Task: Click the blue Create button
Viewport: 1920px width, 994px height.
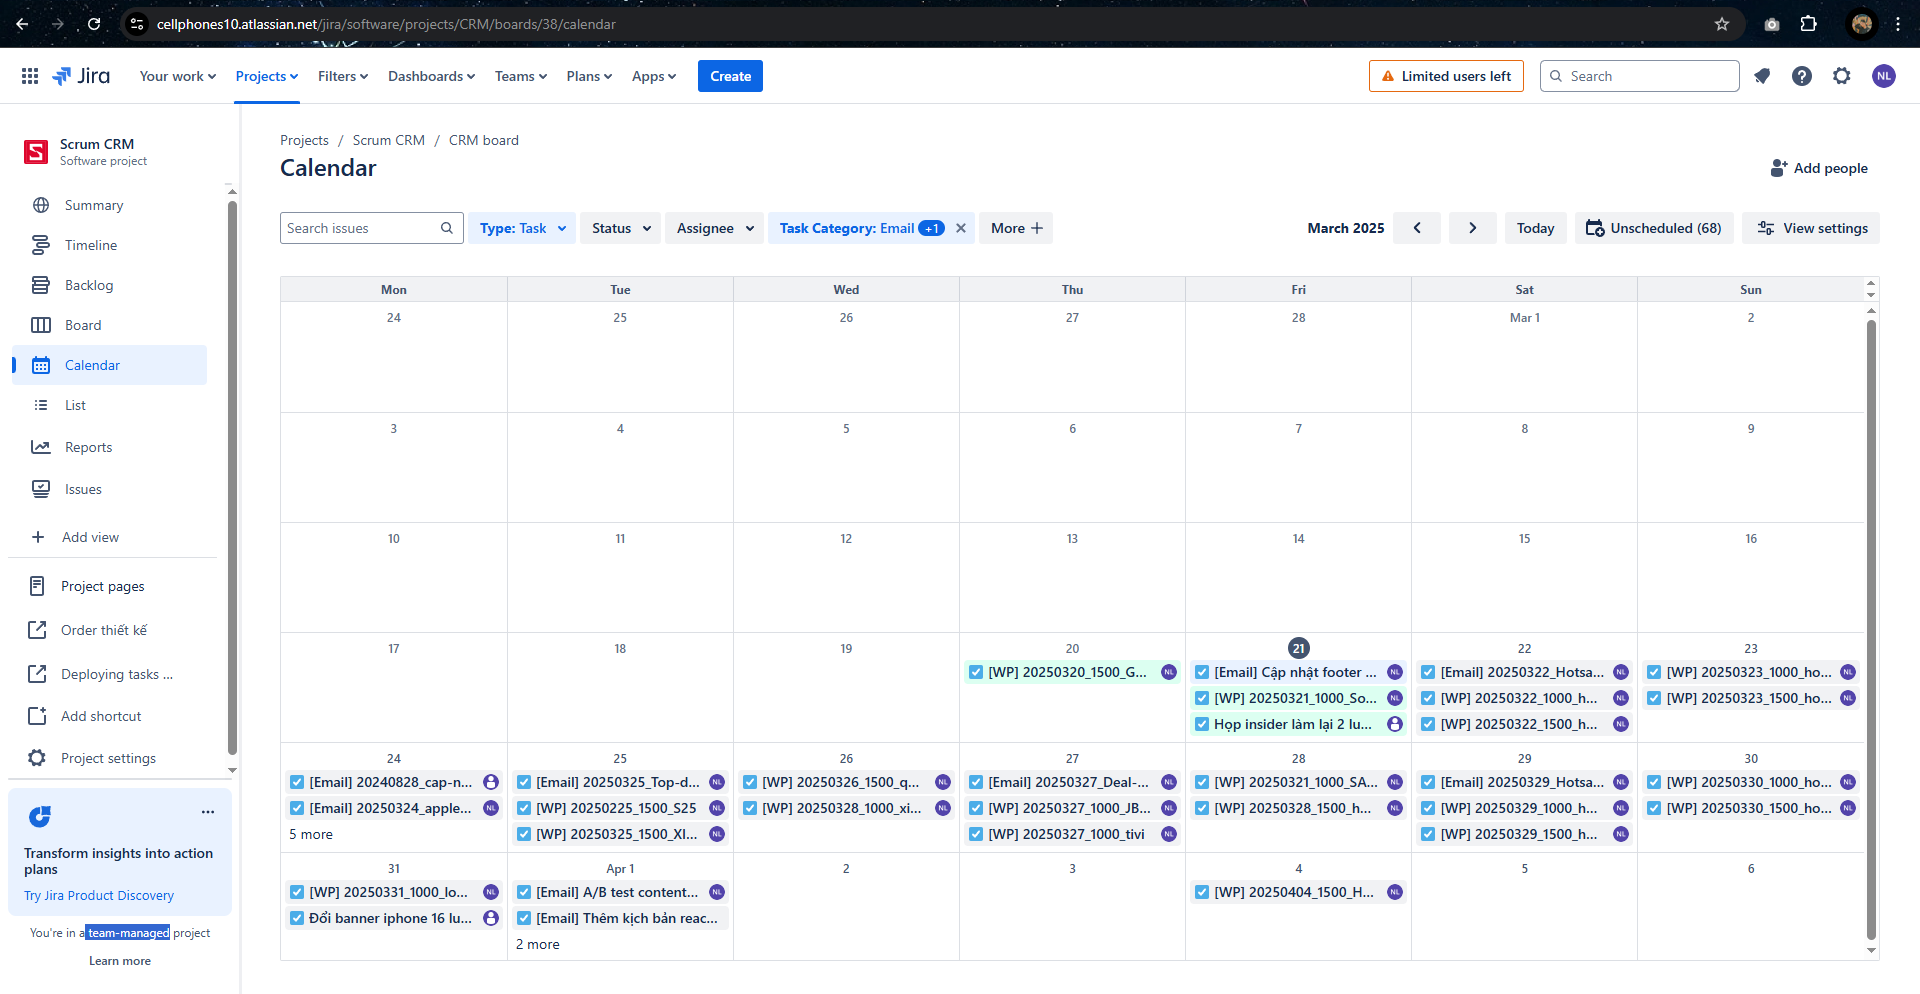Action: 730,76
